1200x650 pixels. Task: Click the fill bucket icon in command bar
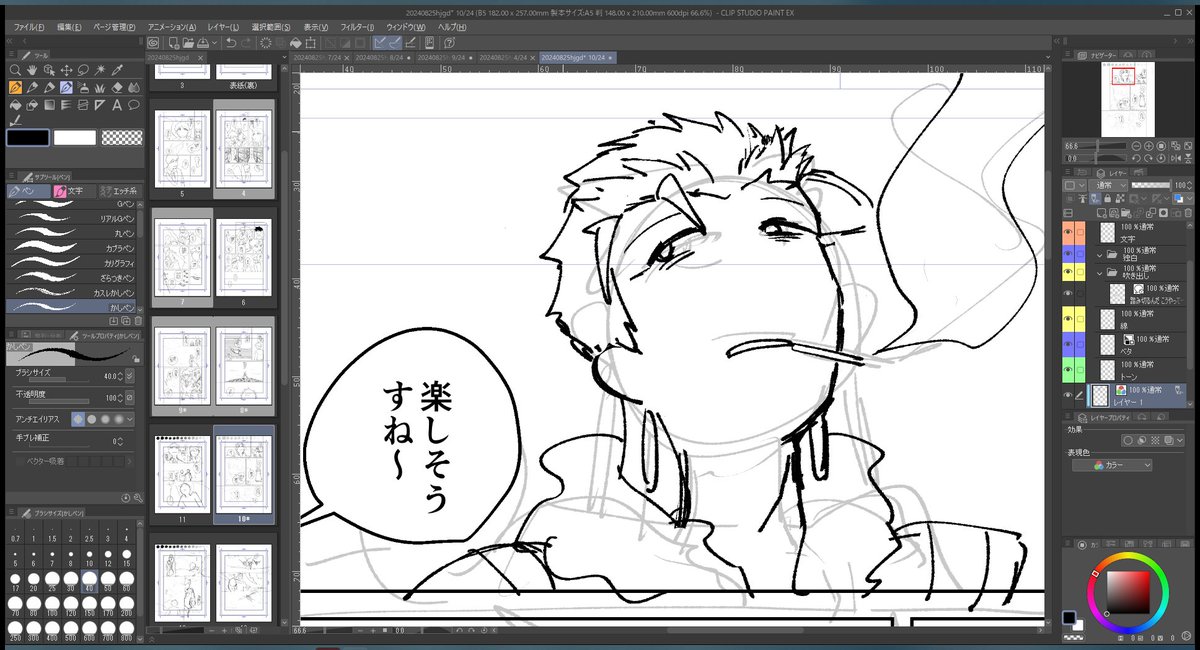296,43
